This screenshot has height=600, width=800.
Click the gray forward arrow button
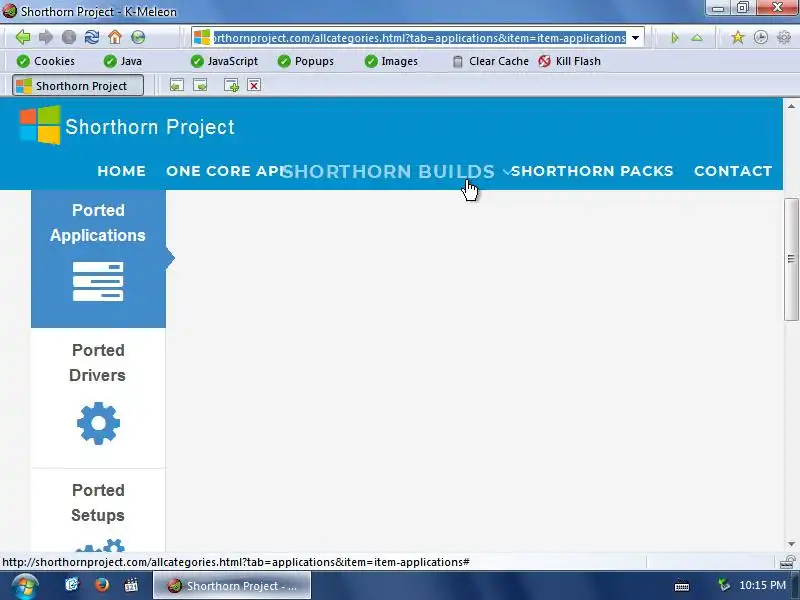[x=46, y=37]
